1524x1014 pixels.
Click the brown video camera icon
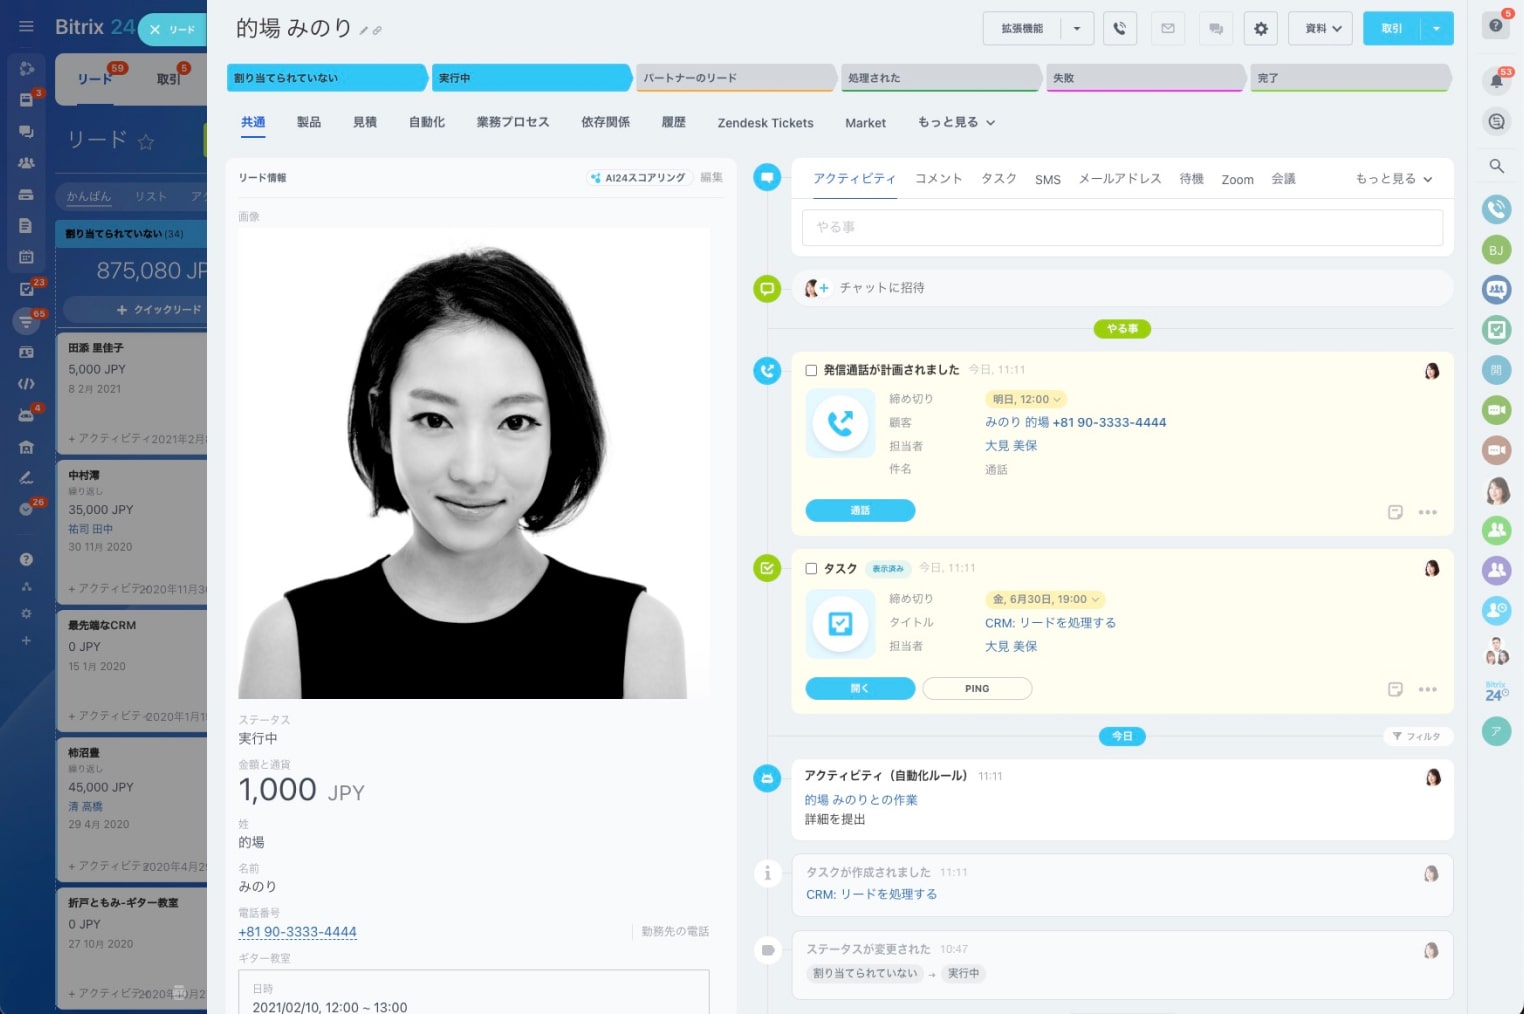tap(1496, 450)
